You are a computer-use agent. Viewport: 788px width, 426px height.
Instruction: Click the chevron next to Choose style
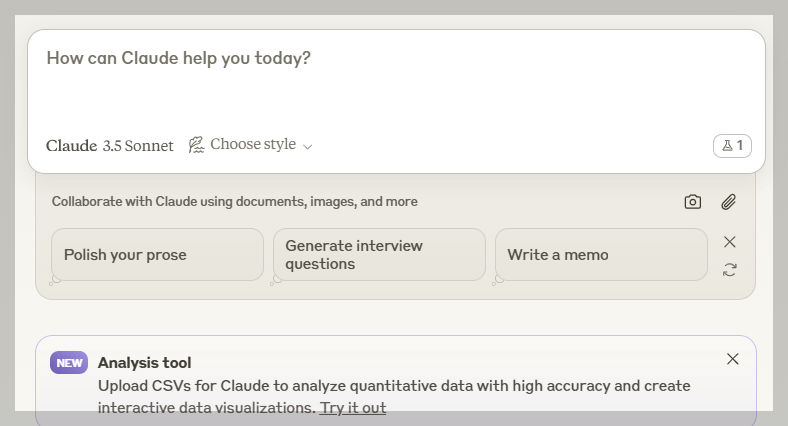click(x=308, y=147)
